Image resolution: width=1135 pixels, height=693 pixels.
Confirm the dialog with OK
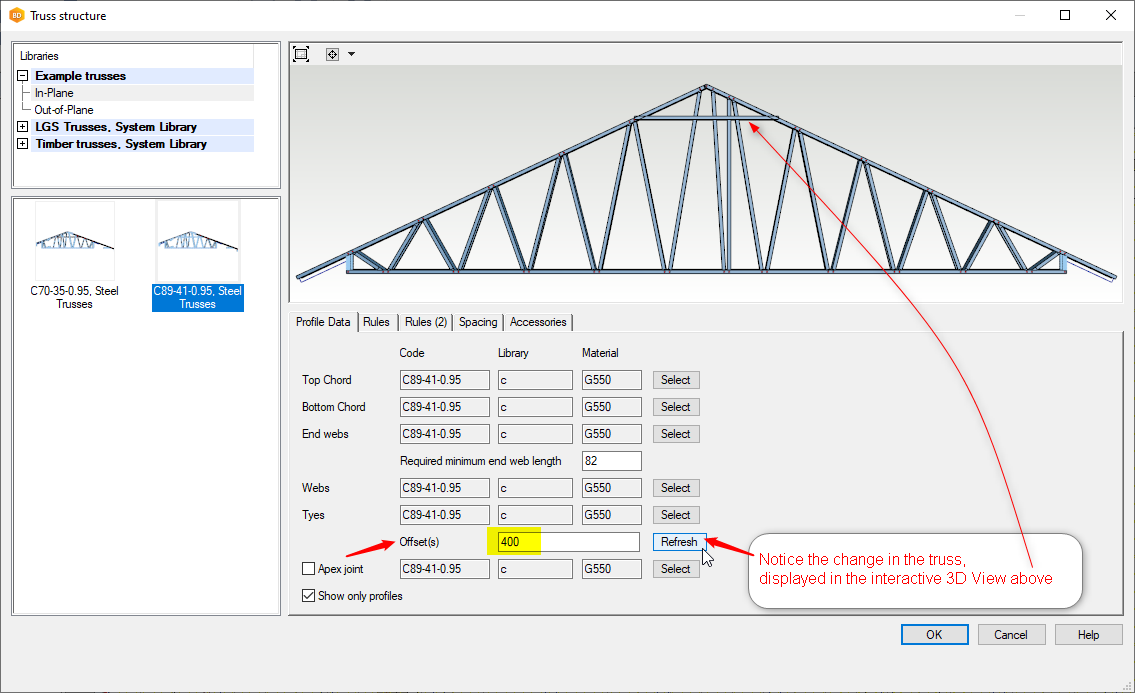[934, 635]
